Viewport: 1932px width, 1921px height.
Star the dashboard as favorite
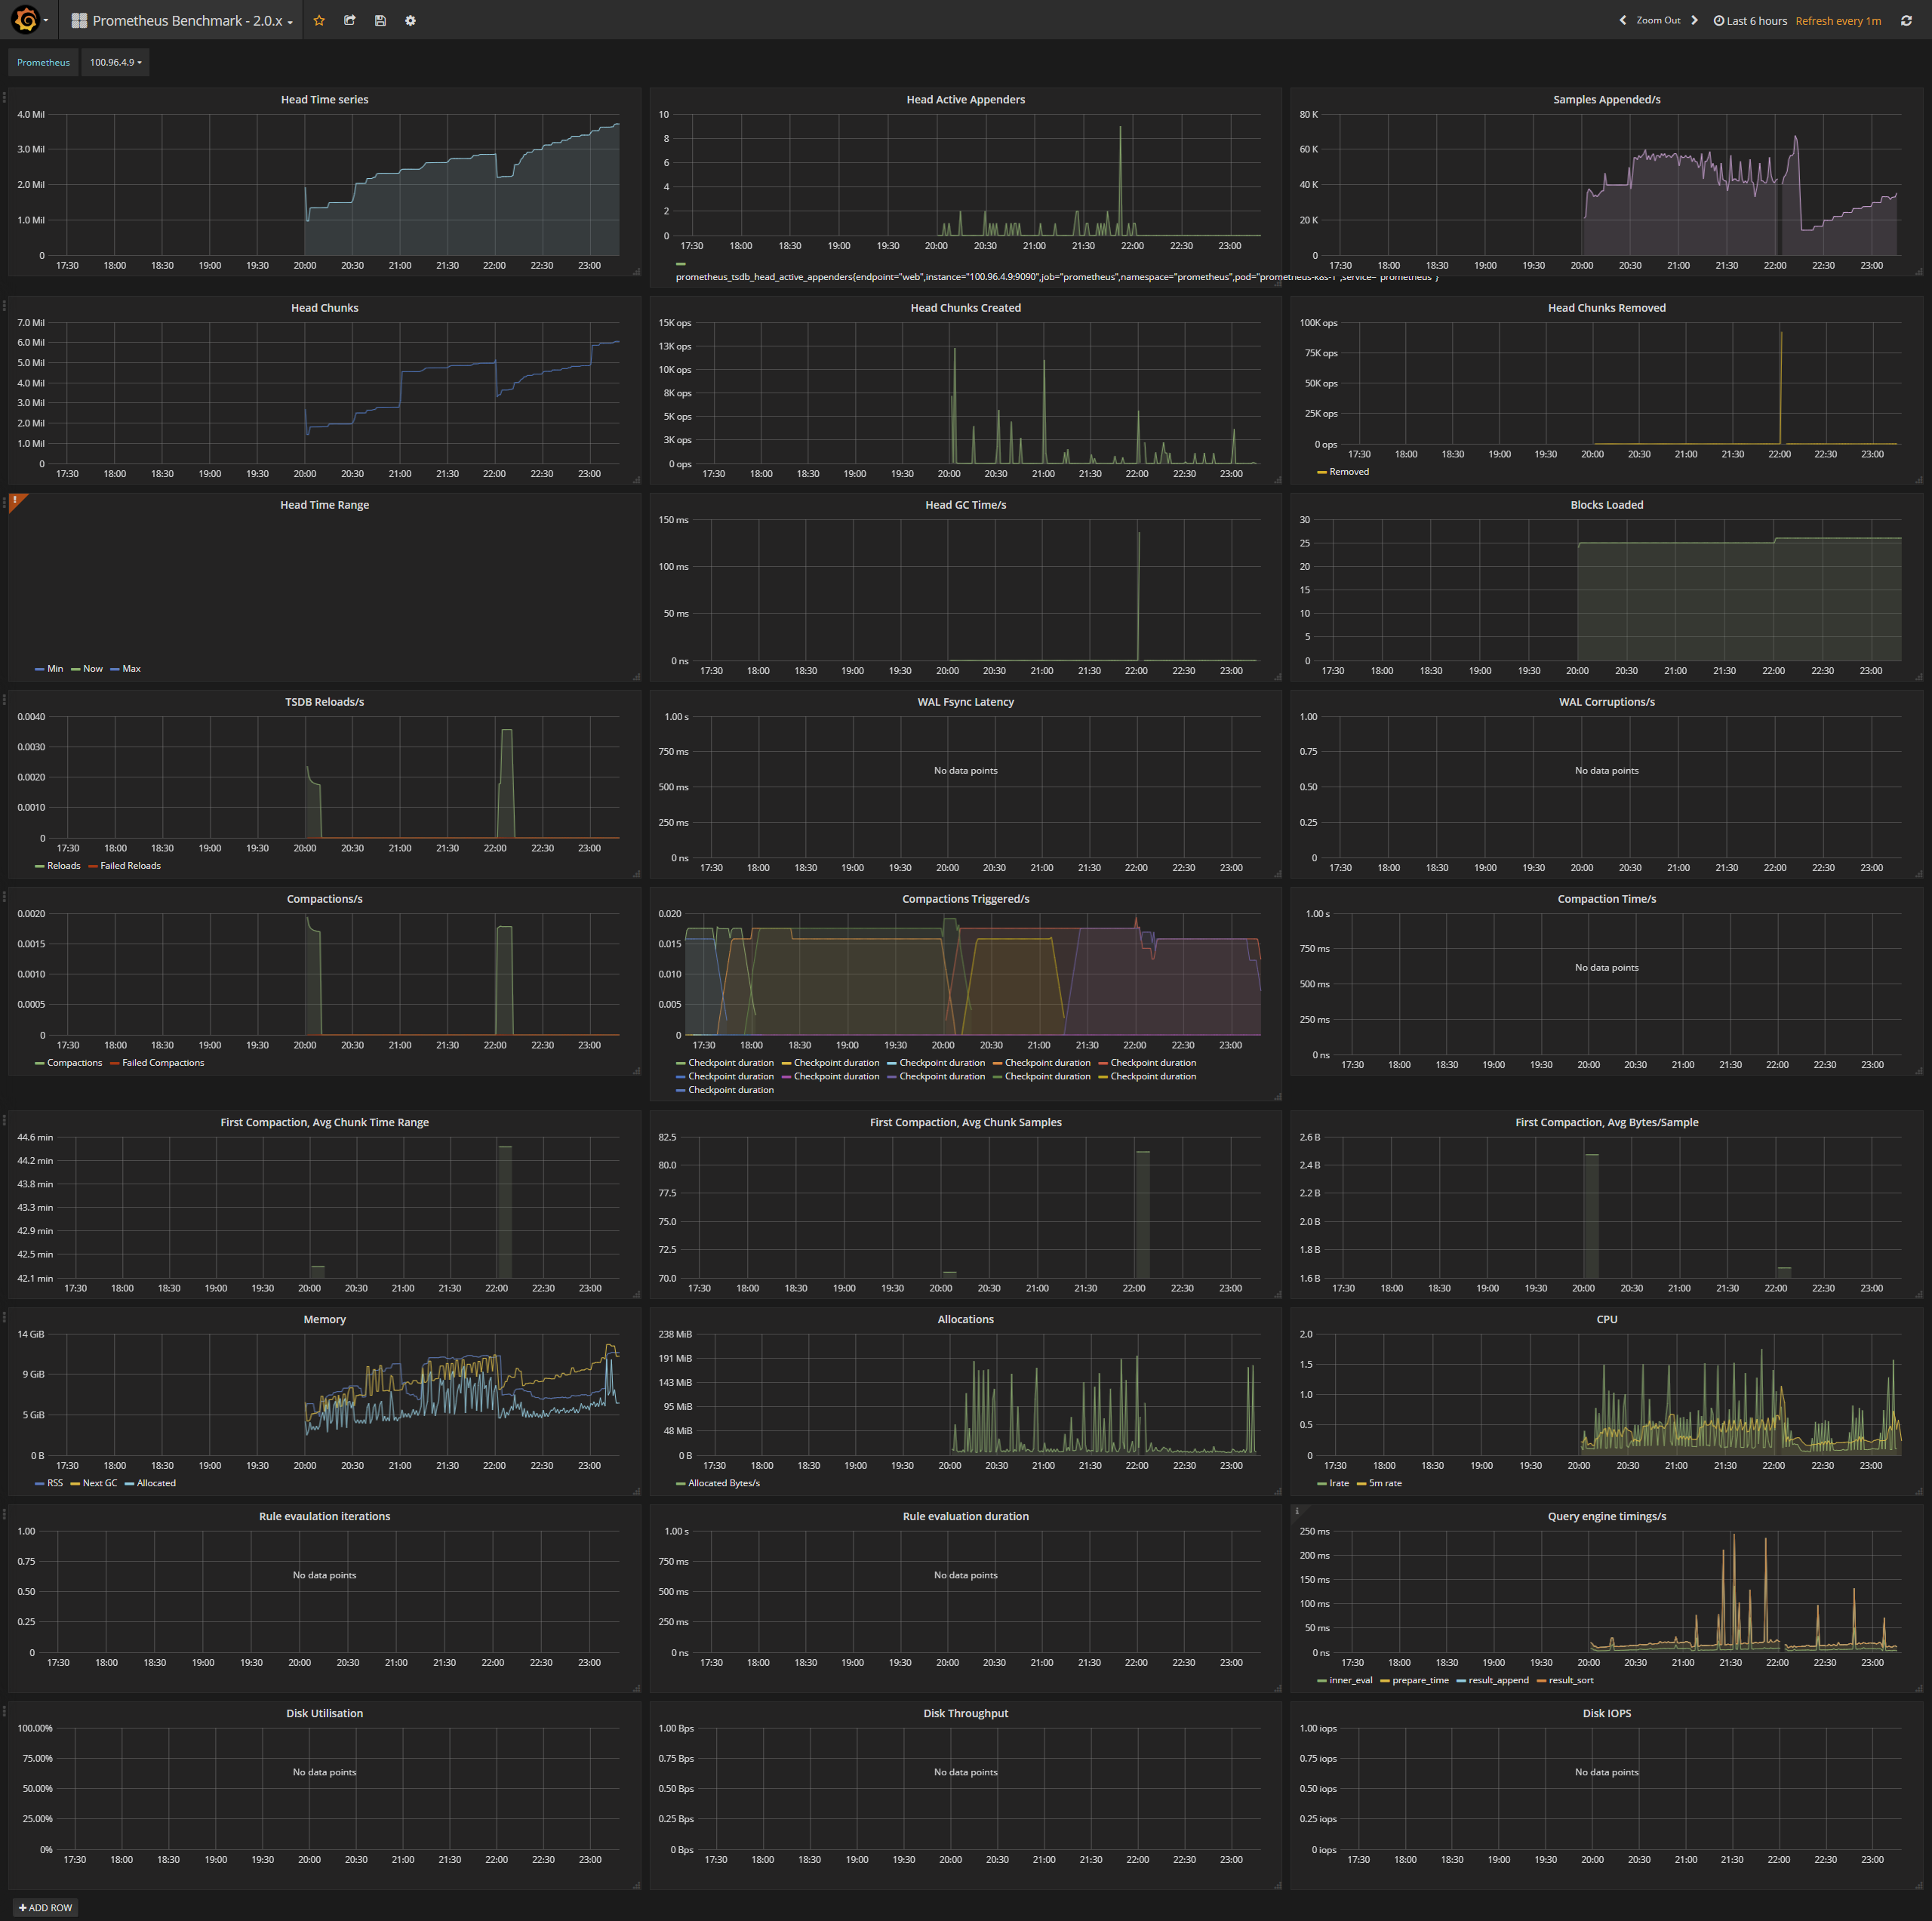319,20
